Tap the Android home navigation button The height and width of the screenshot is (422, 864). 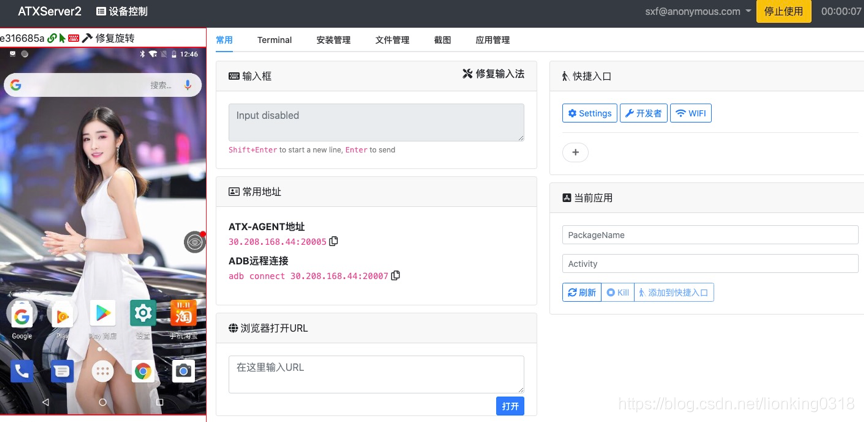(102, 402)
